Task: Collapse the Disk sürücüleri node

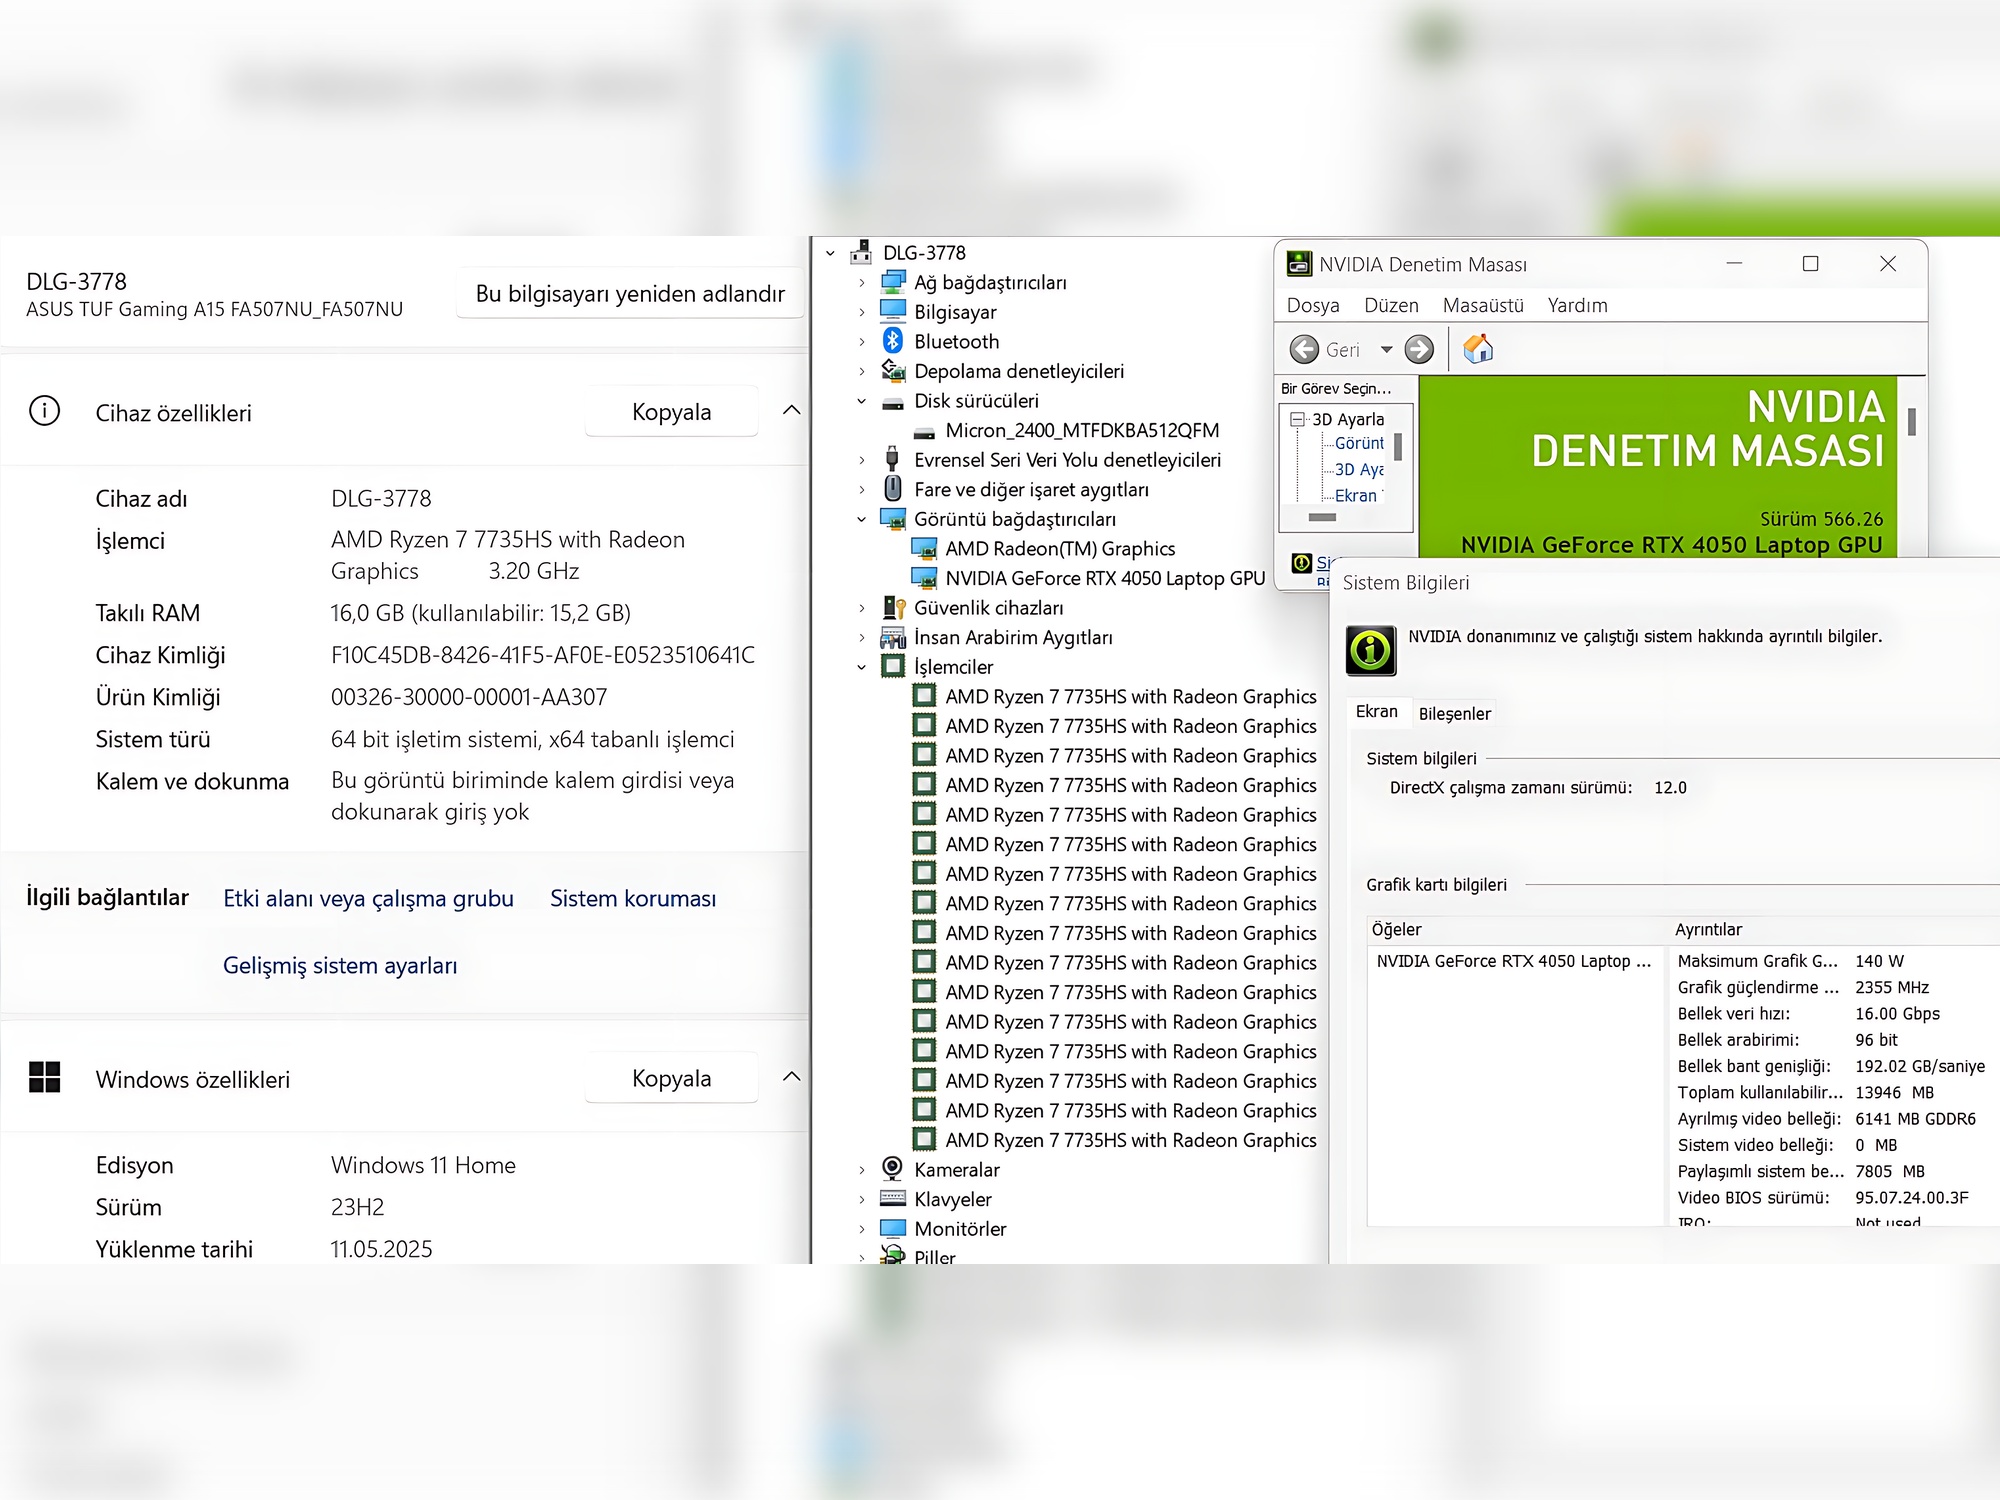Action: point(862,401)
